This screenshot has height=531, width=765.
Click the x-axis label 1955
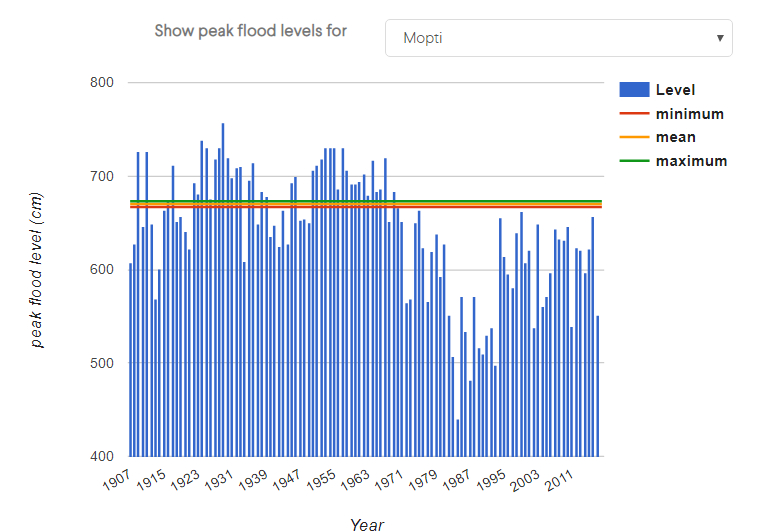(x=321, y=480)
